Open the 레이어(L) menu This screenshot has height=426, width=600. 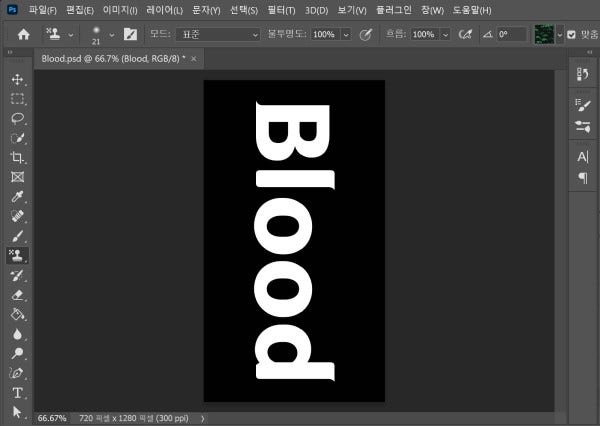pyautogui.click(x=164, y=10)
